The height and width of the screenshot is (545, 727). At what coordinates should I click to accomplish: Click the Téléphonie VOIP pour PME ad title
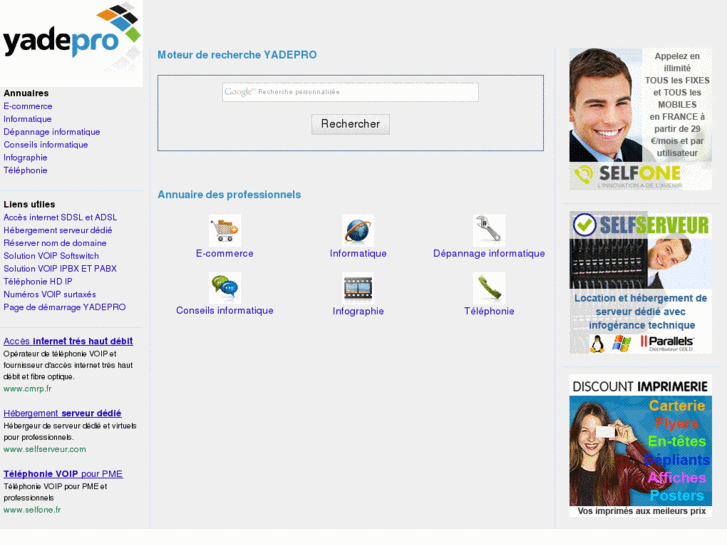[63, 474]
